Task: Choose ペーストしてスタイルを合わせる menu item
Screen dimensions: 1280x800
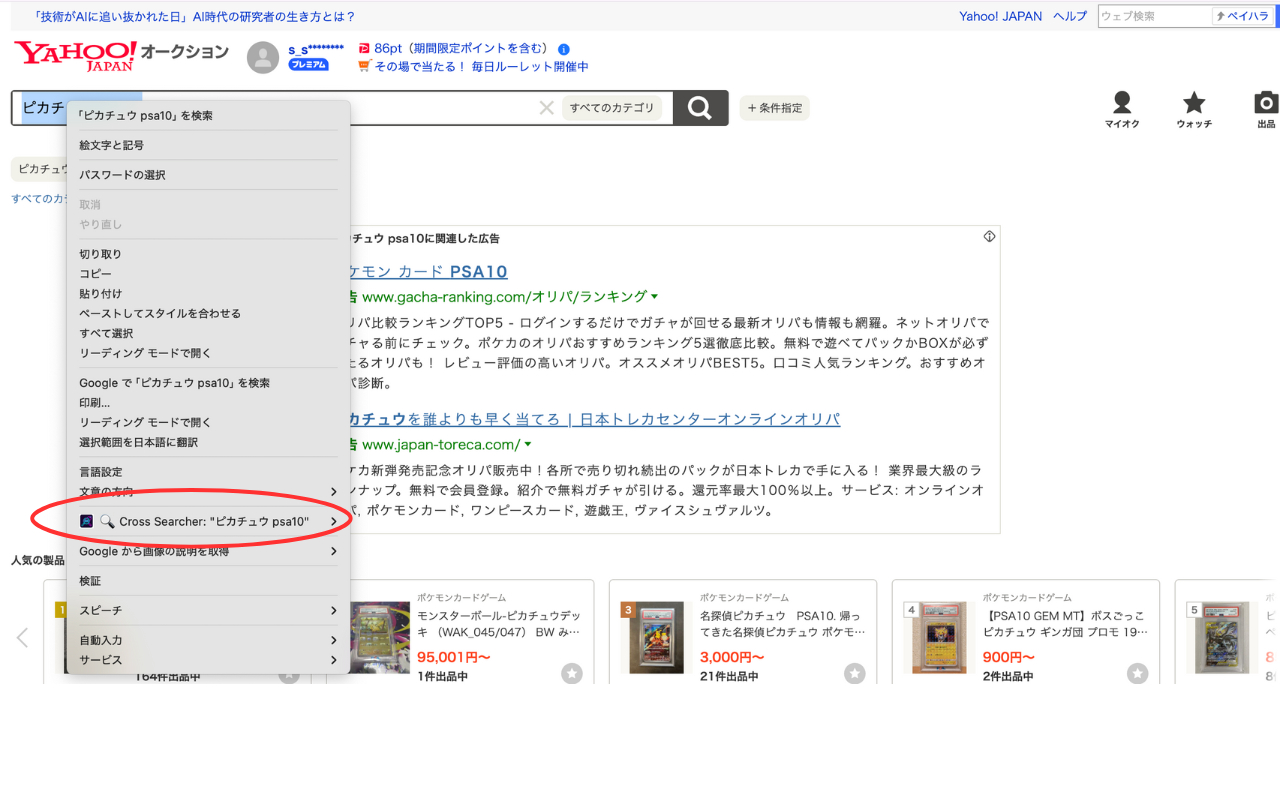Action: coord(208,313)
